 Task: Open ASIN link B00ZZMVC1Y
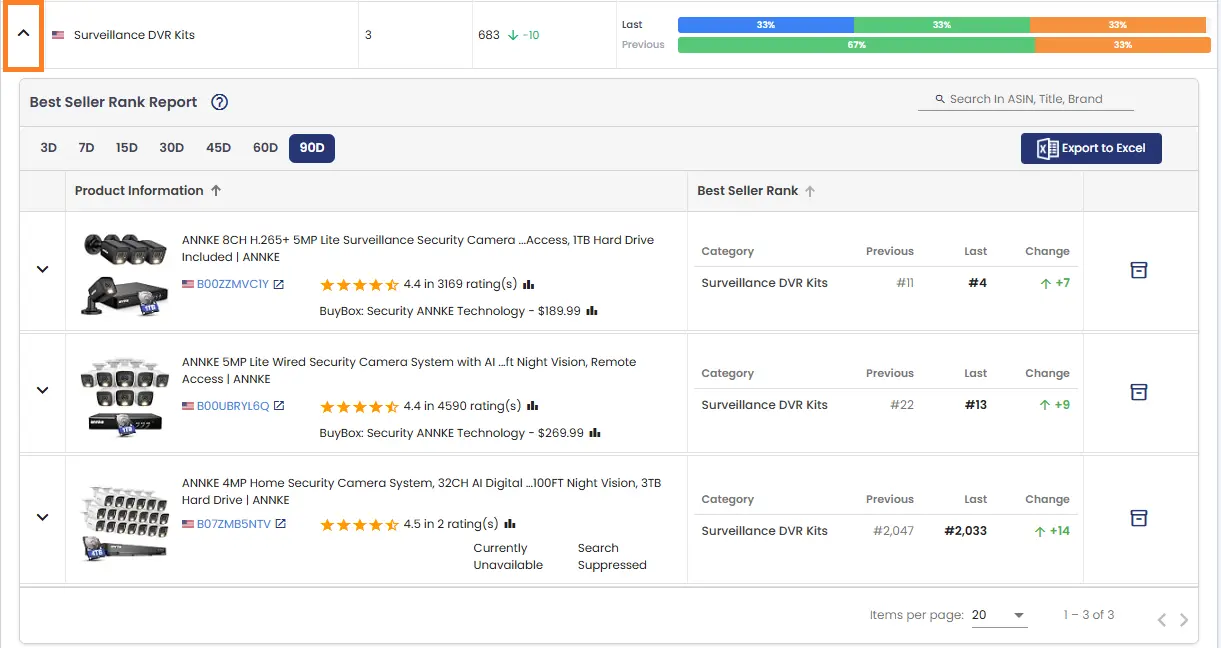(232, 284)
